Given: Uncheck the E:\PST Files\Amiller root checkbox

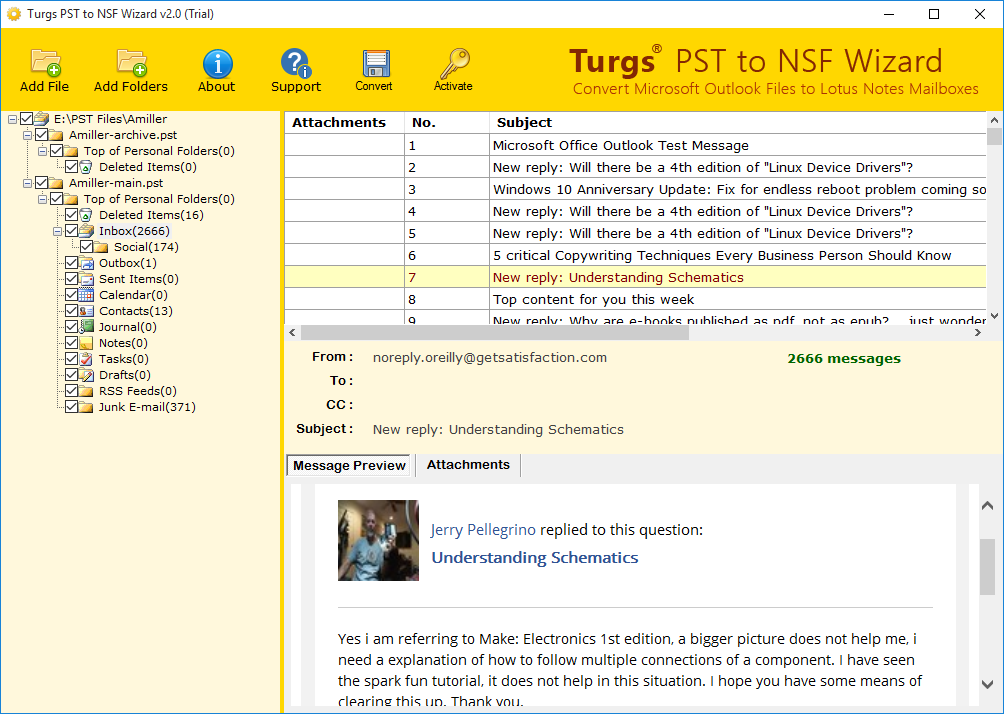Looking at the screenshot, I should (26, 119).
